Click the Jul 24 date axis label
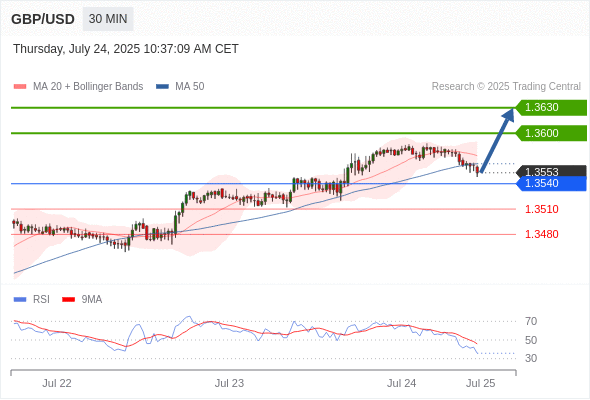590x400 pixels. (x=401, y=383)
